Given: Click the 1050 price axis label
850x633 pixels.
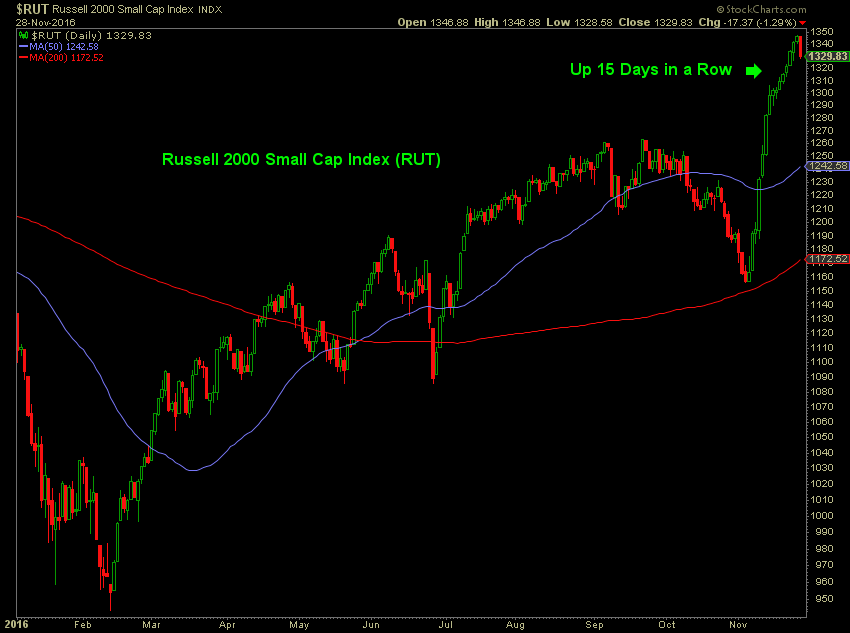Looking at the screenshot, I should coord(822,436).
